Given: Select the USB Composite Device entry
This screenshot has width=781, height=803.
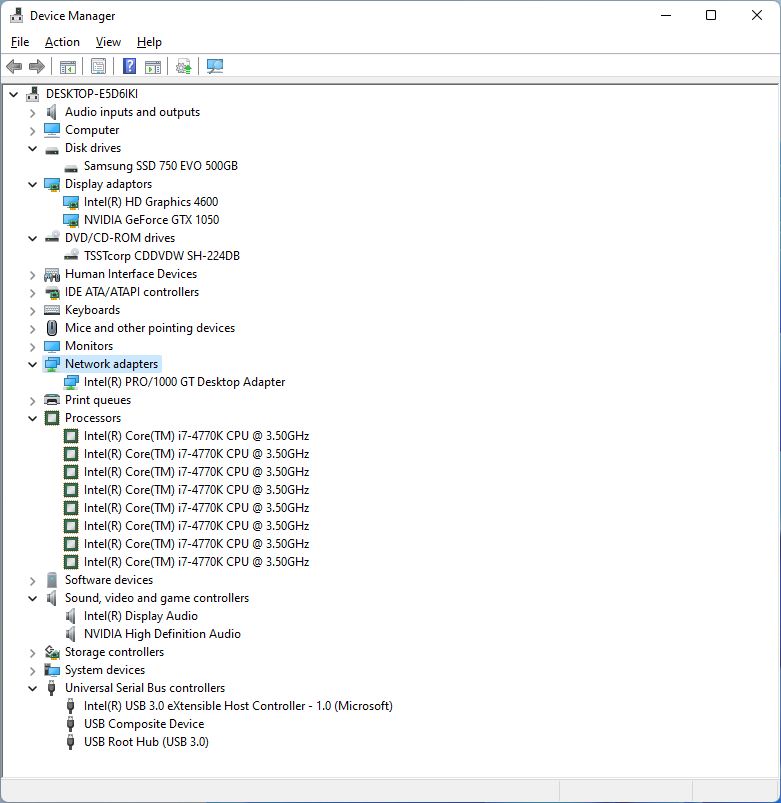Looking at the screenshot, I should 143,724.
